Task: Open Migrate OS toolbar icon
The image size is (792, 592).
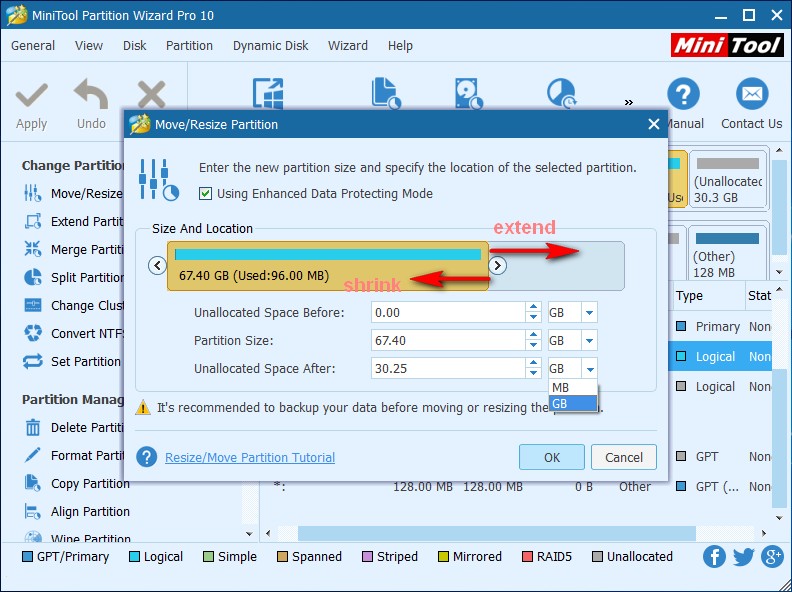Action: click(x=268, y=93)
